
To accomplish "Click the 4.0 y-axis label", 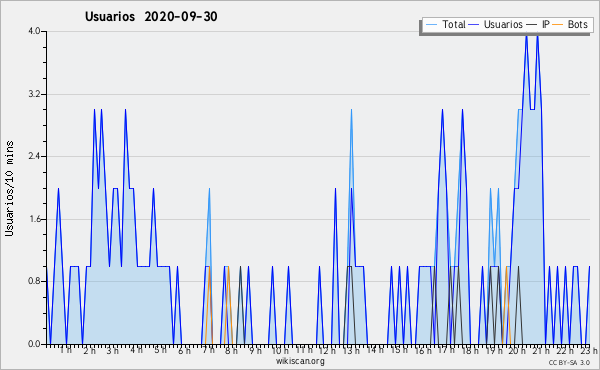I will click(34, 31).
